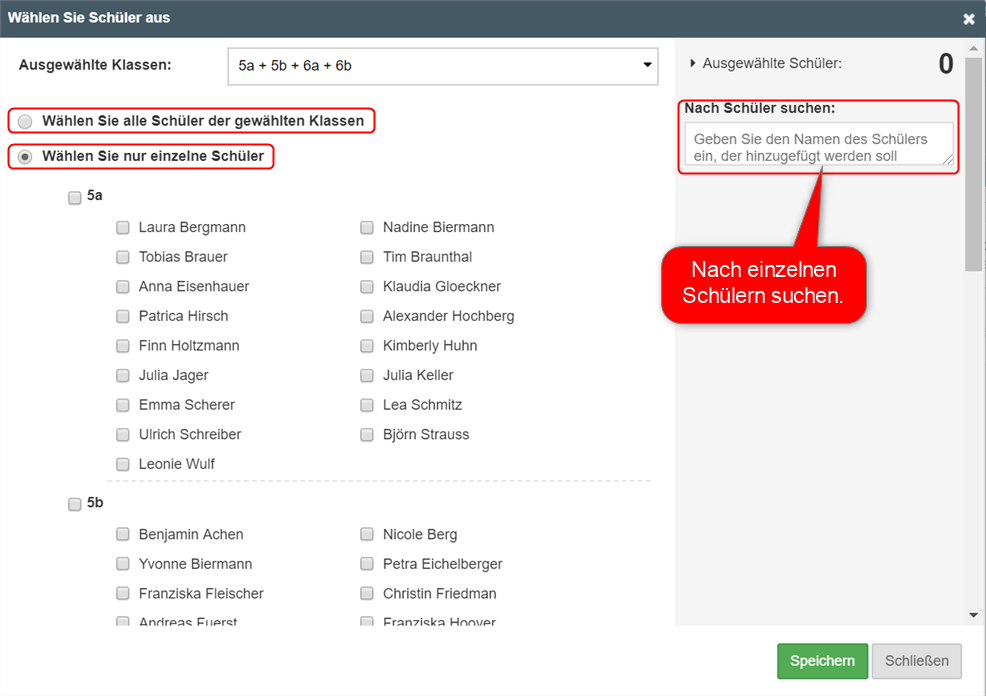Select Benjamin Achen in class 5b
Viewport: 986px width, 696px height.
tap(123, 535)
